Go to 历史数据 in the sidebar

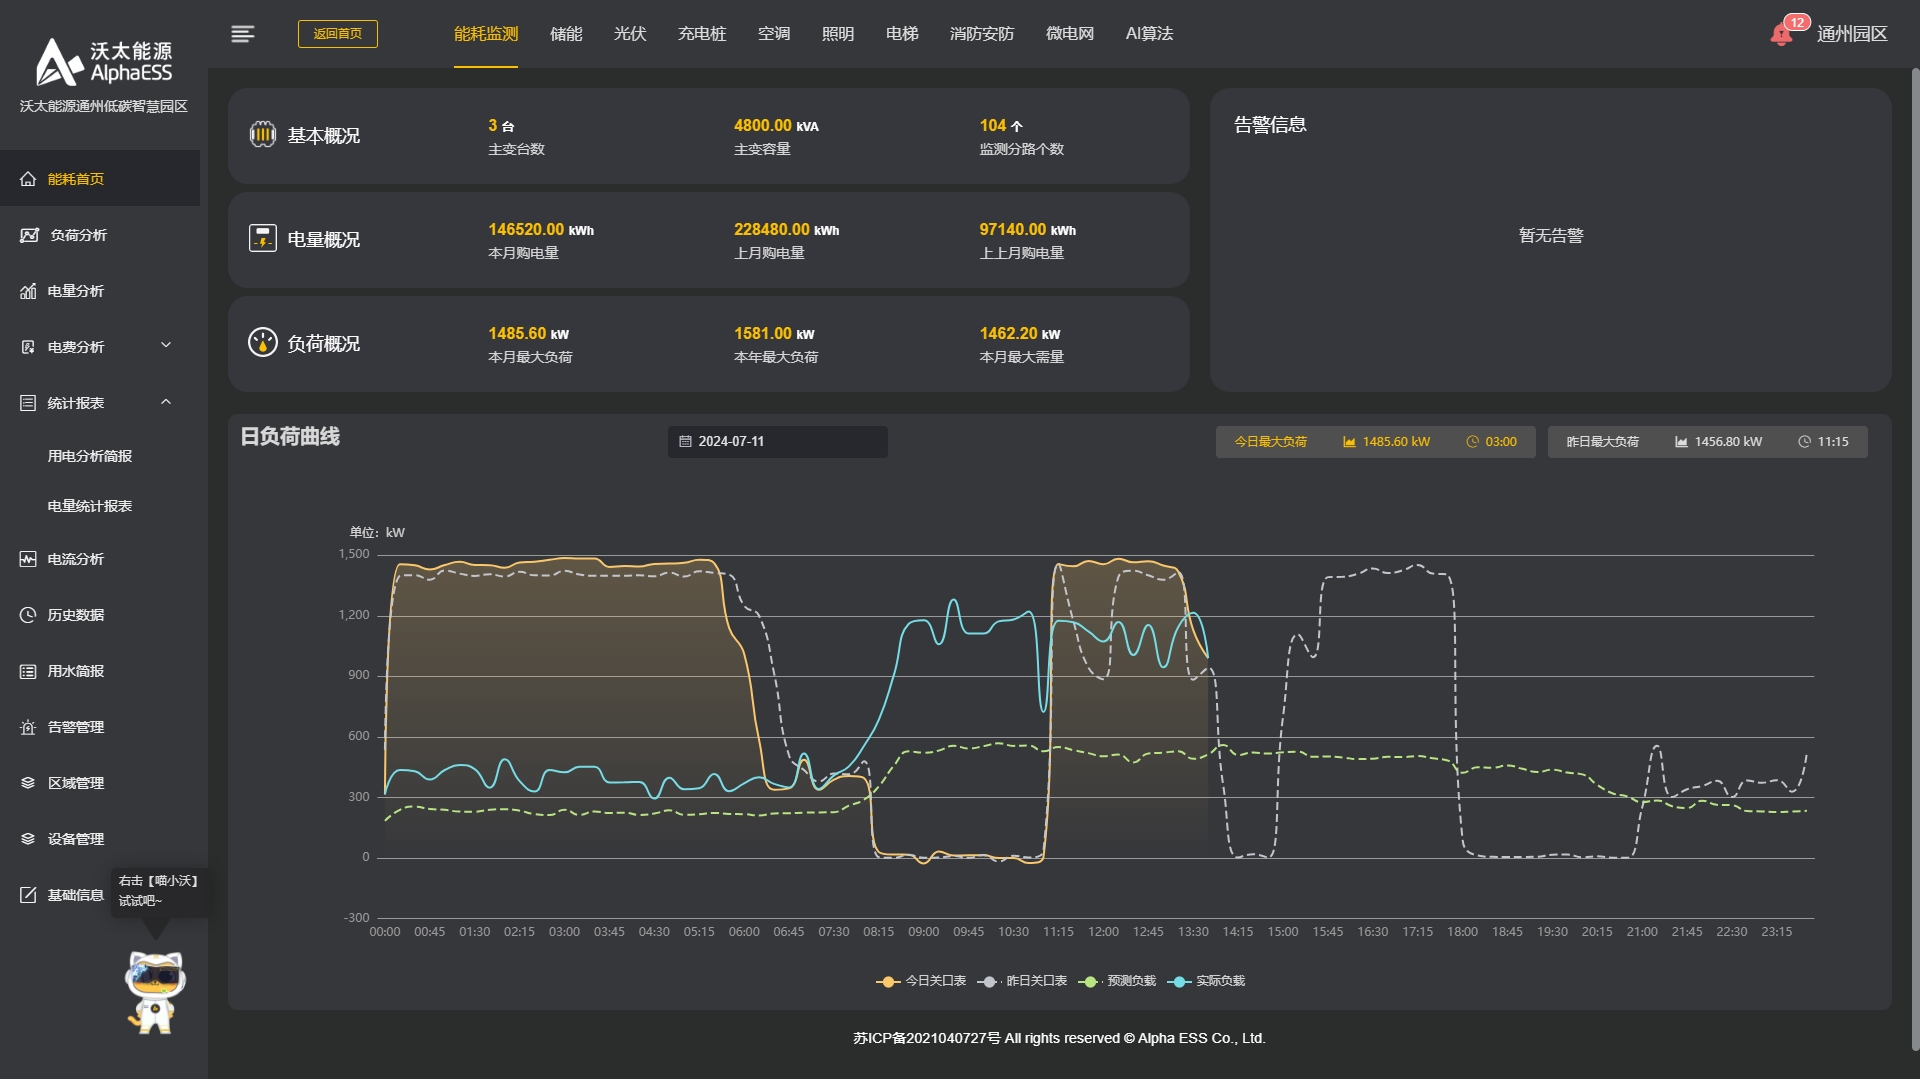(75, 615)
